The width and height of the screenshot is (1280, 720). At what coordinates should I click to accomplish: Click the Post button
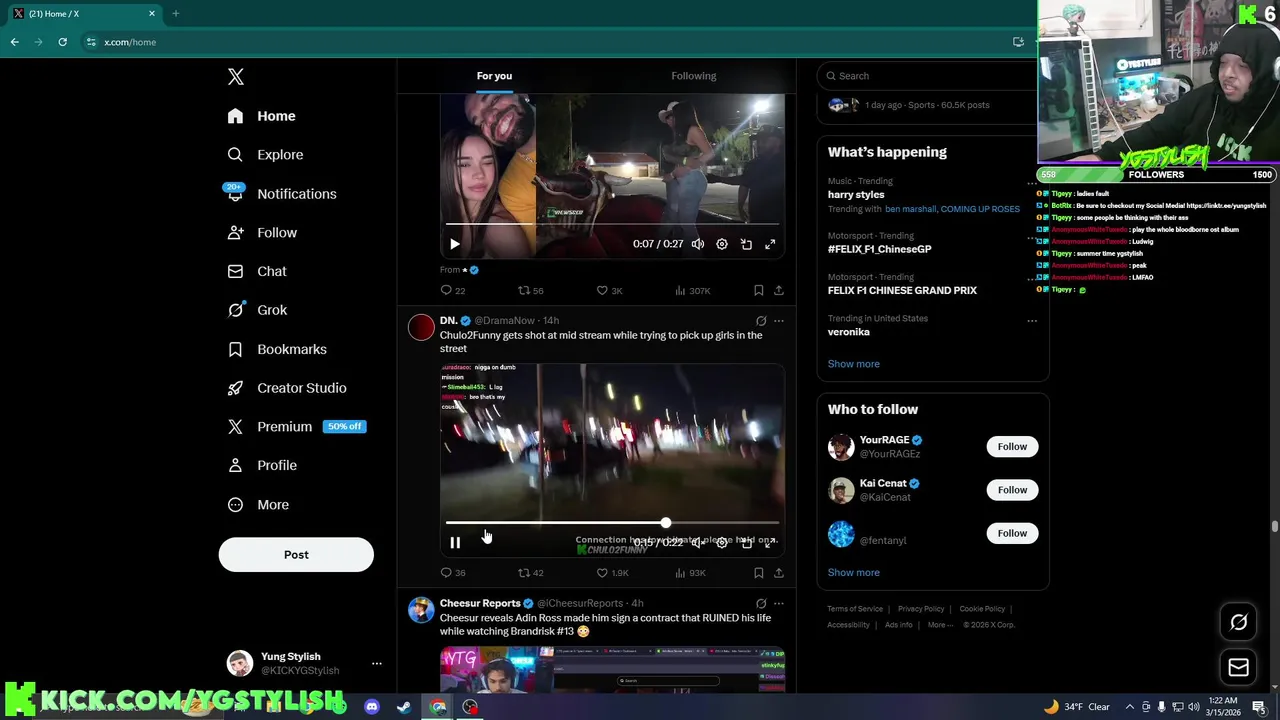tap(296, 554)
